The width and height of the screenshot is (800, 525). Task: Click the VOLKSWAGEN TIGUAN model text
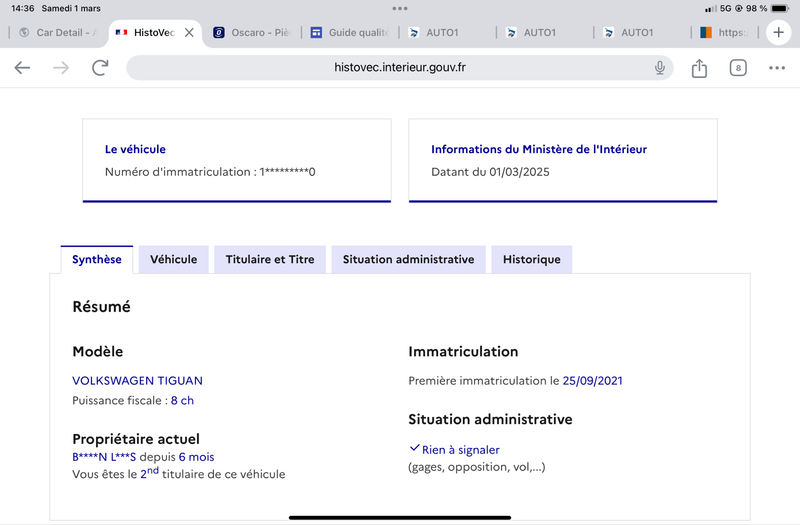coord(137,381)
